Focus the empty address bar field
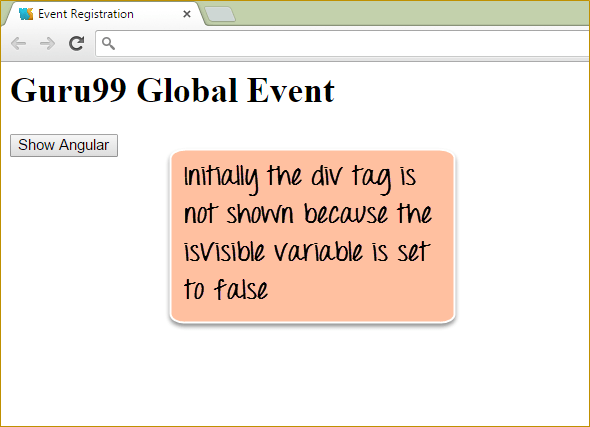This screenshot has width=590, height=427. pyautogui.click(x=342, y=44)
